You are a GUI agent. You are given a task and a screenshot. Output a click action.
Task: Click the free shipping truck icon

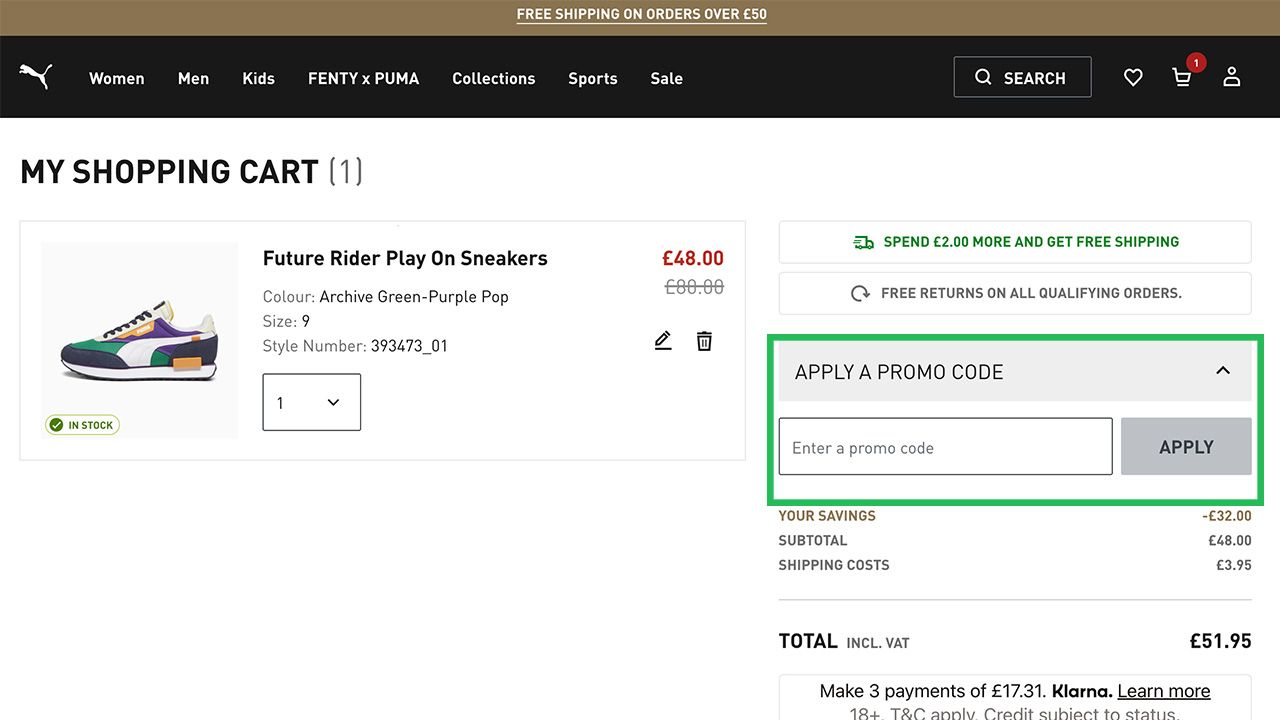point(863,242)
